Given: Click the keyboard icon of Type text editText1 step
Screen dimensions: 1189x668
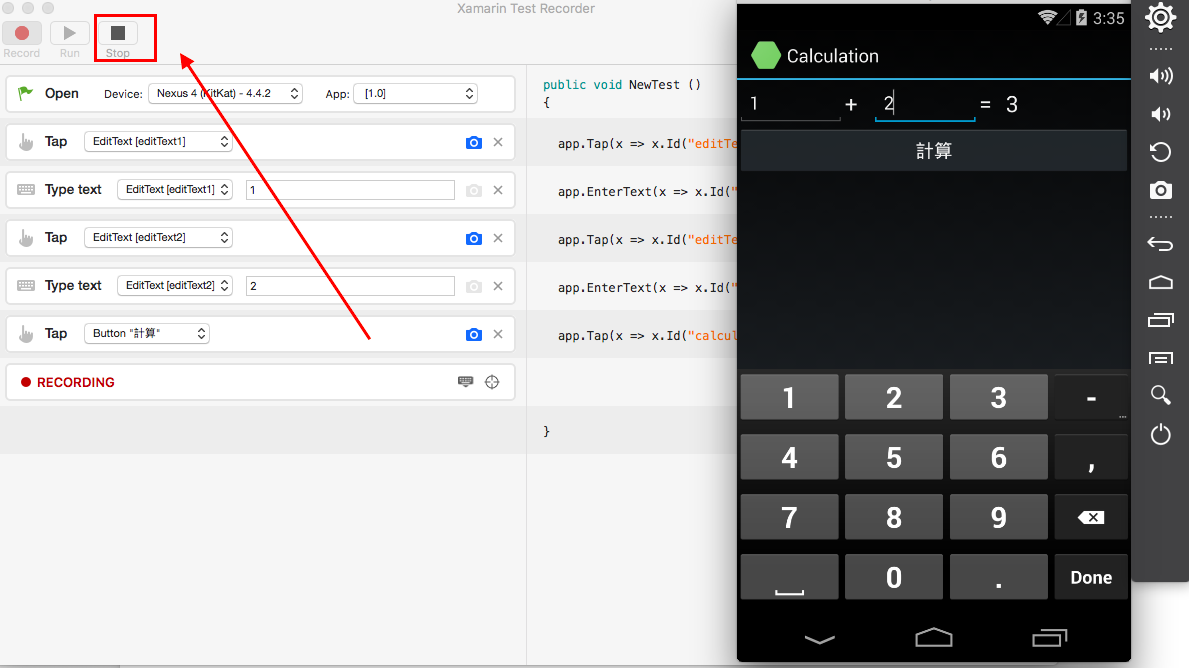Looking at the screenshot, I should pos(26,190).
